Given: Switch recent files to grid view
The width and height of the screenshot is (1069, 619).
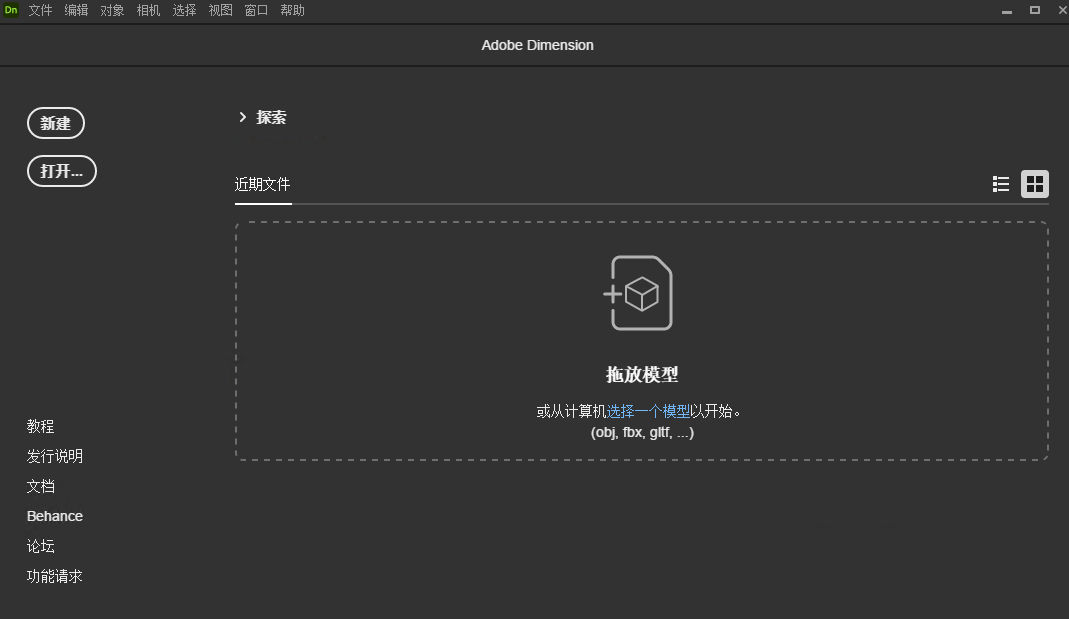Looking at the screenshot, I should 1034,184.
